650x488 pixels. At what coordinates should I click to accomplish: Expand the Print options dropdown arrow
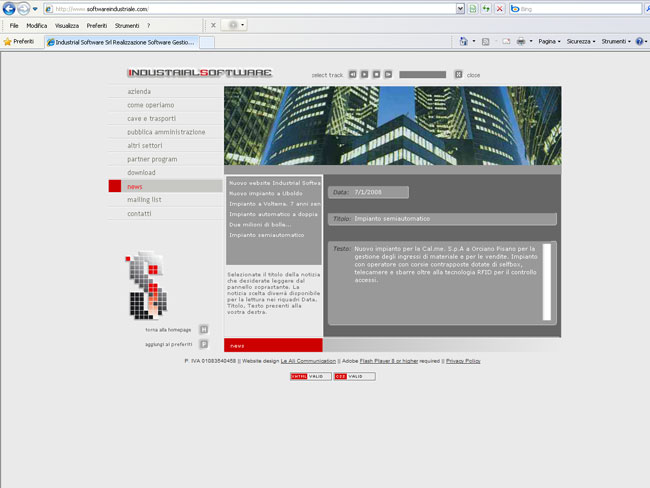coord(531,41)
